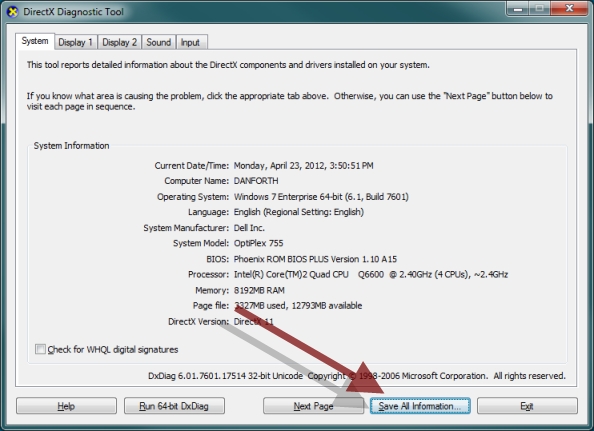Click the Help button
This screenshot has width=594, height=431.
66,406
